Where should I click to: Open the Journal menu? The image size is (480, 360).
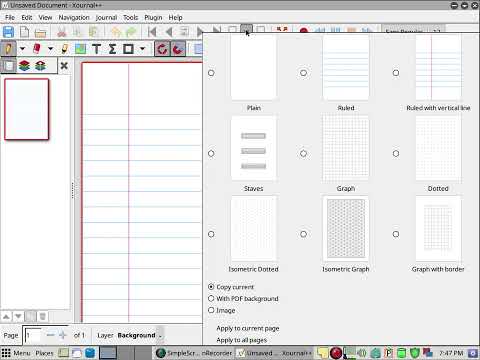point(106,17)
